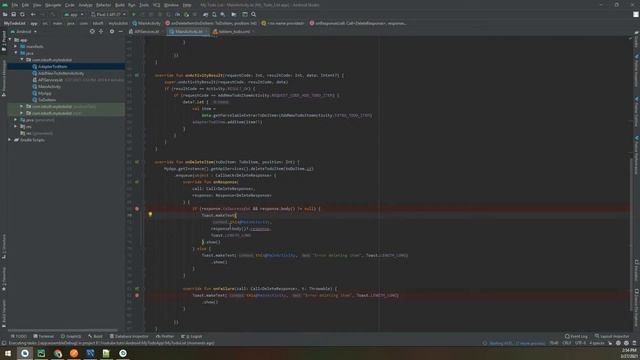Image resolution: width=640 pixels, height=360 pixels.
Task: Toggle breakpoint on onFailure Toast line
Action: click(x=137, y=295)
